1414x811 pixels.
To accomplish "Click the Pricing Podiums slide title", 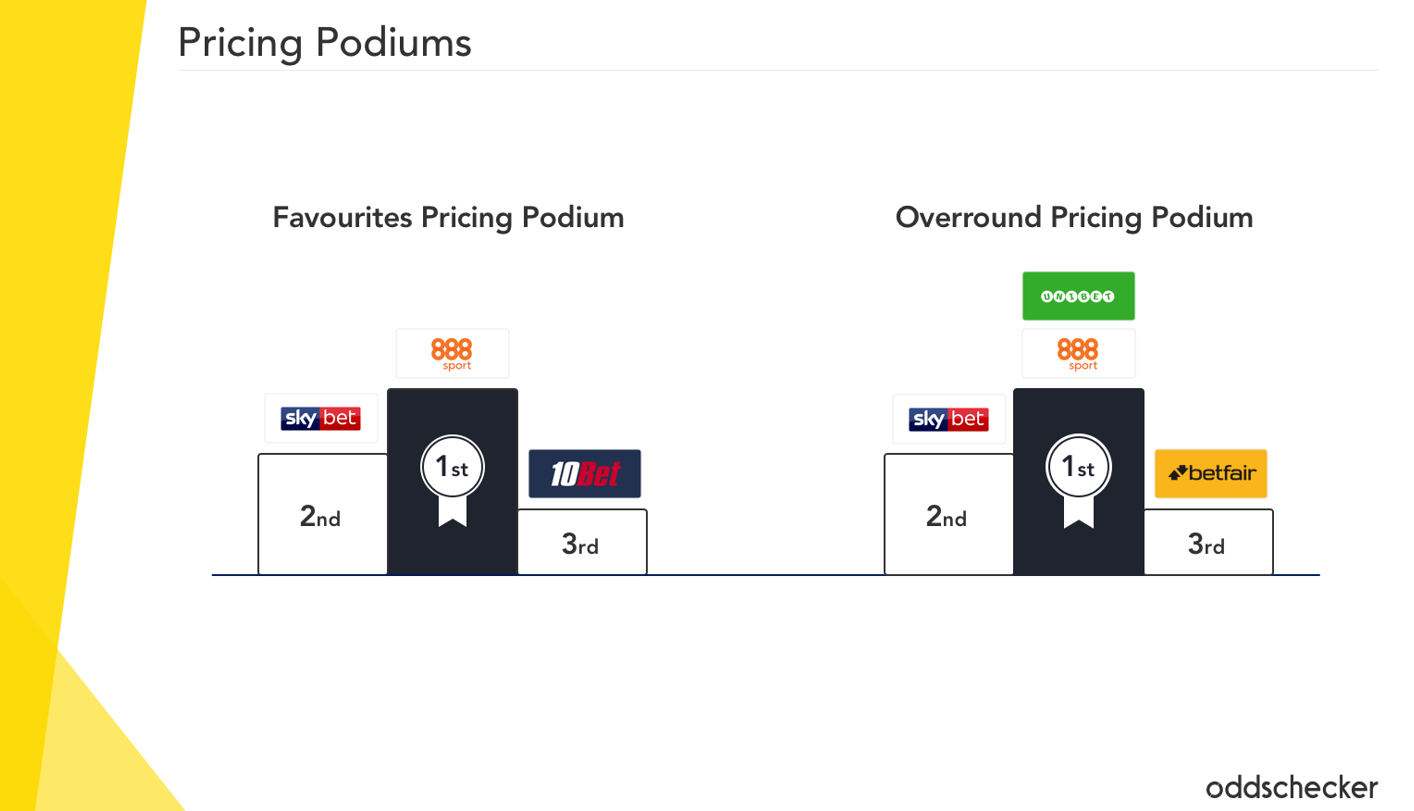I will [324, 42].
